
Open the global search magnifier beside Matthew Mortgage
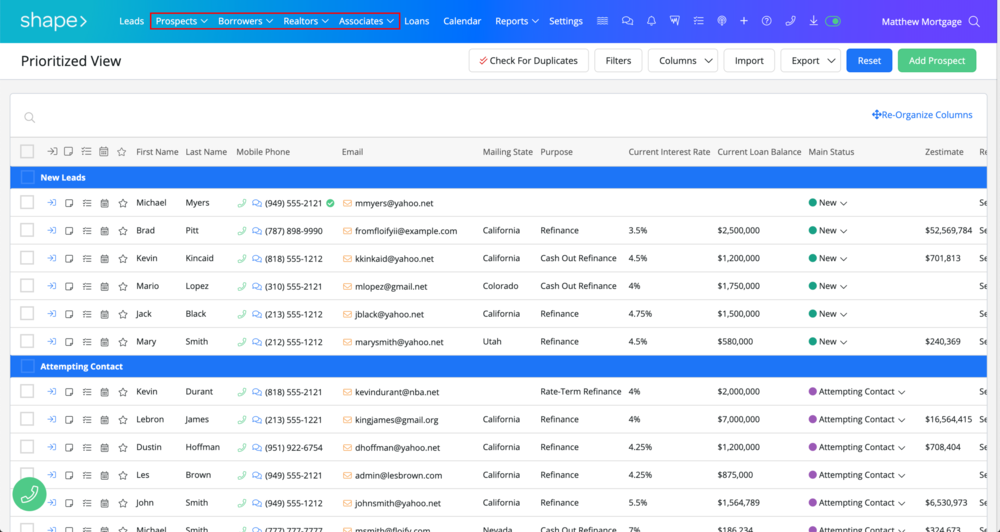974,21
